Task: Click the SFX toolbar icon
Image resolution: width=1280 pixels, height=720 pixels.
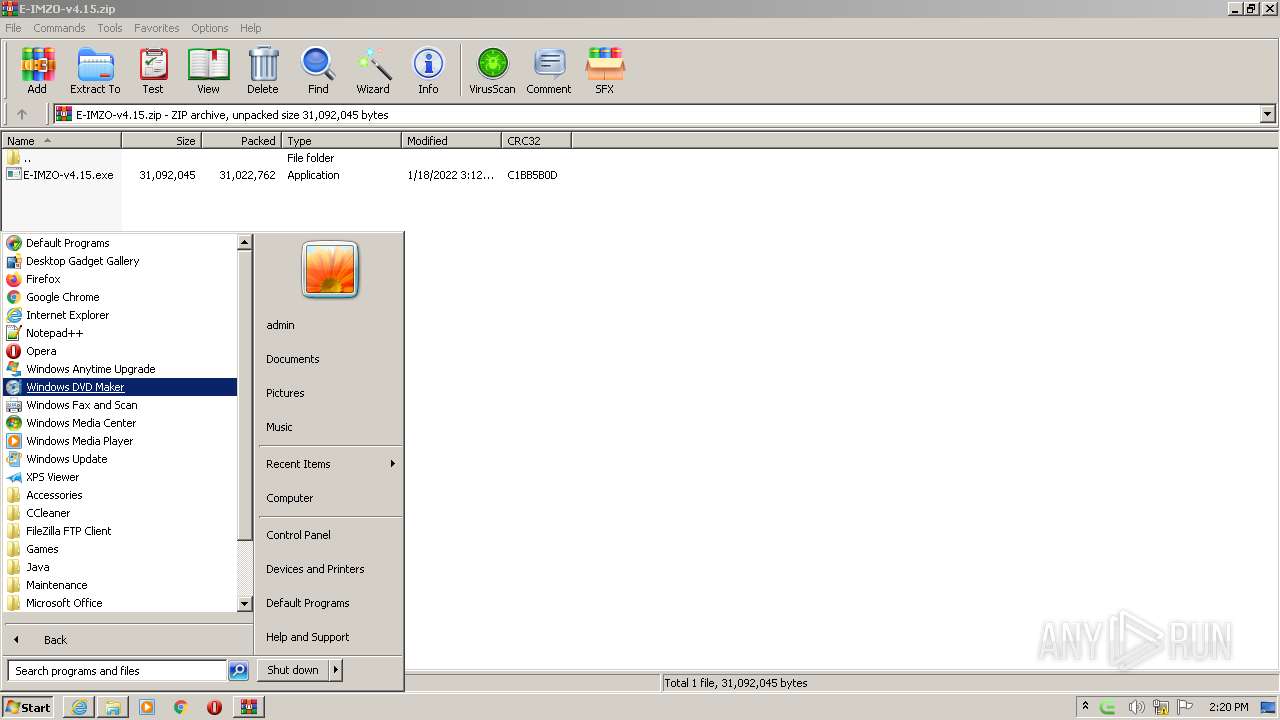Action: 605,71
